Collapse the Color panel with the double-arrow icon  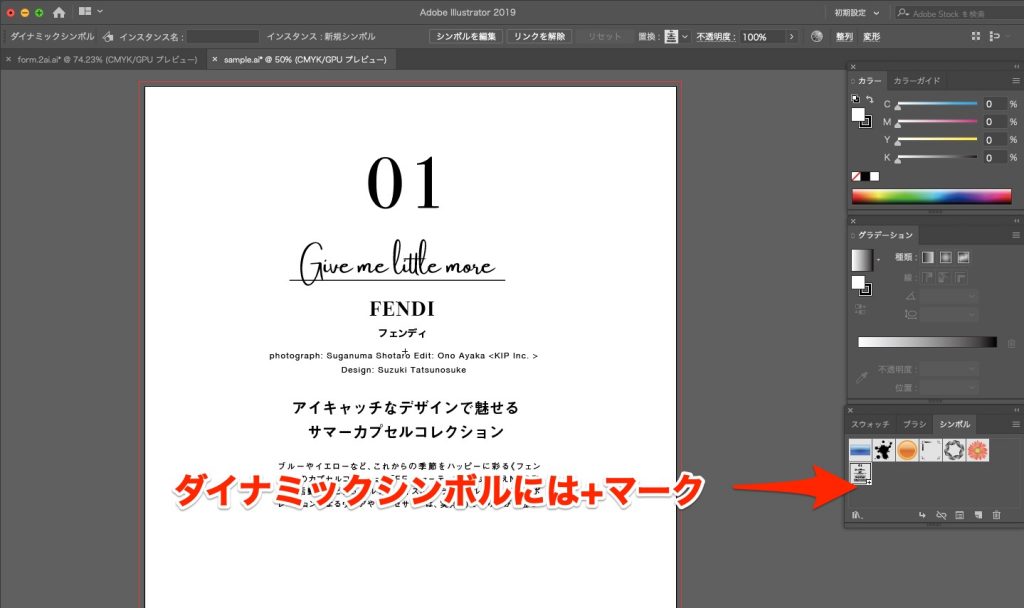[1016, 67]
